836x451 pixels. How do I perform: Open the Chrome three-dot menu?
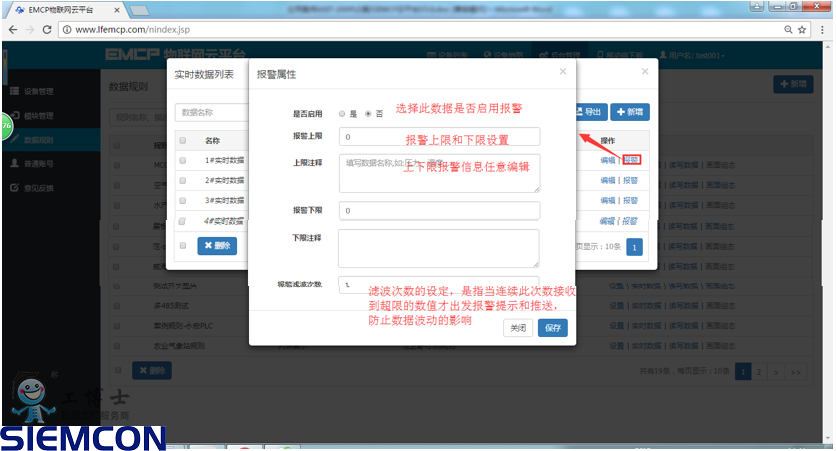[x=822, y=30]
